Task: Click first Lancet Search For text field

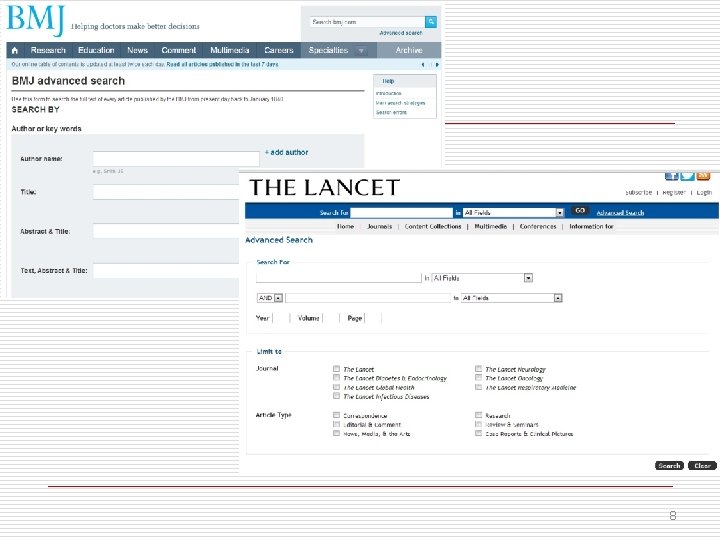Action: (338, 278)
